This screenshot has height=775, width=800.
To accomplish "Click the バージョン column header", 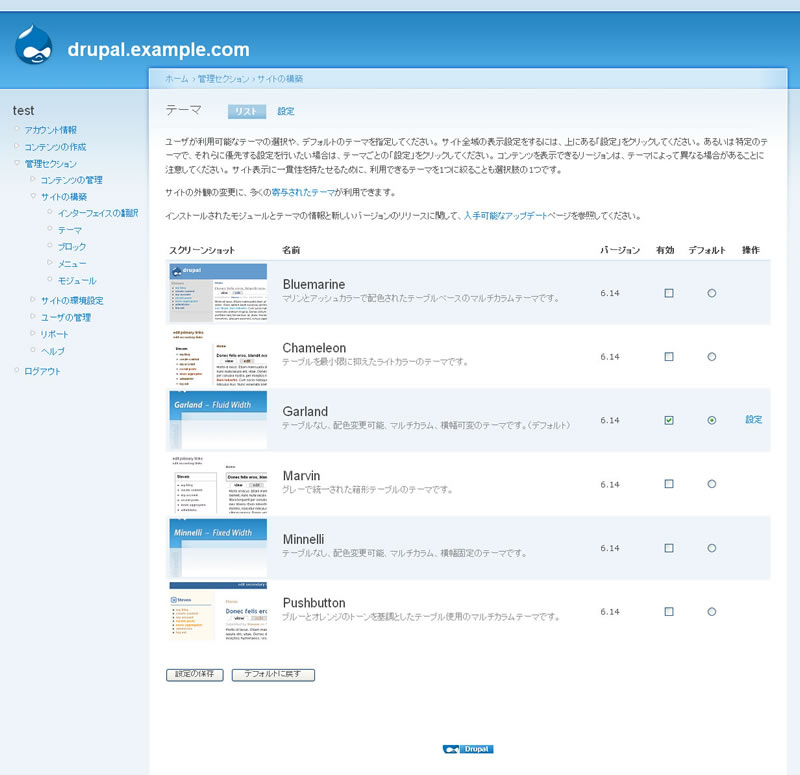I will click(620, 250).
